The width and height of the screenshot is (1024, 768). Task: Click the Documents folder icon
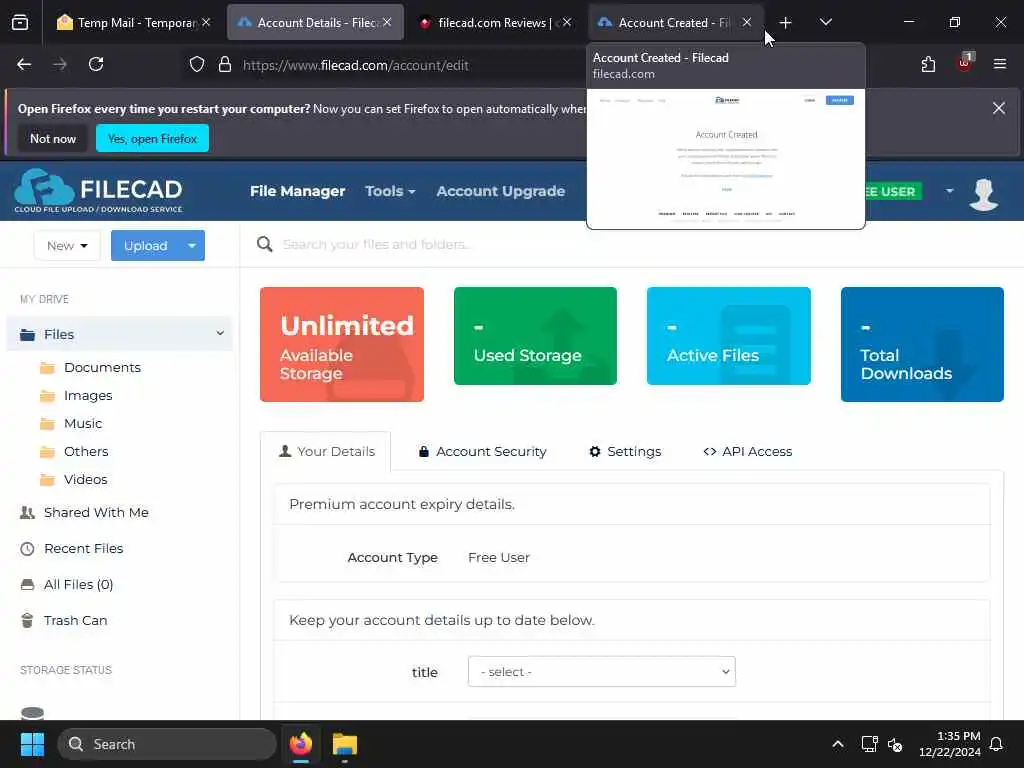pyautogui.click(x=47, y=368)
